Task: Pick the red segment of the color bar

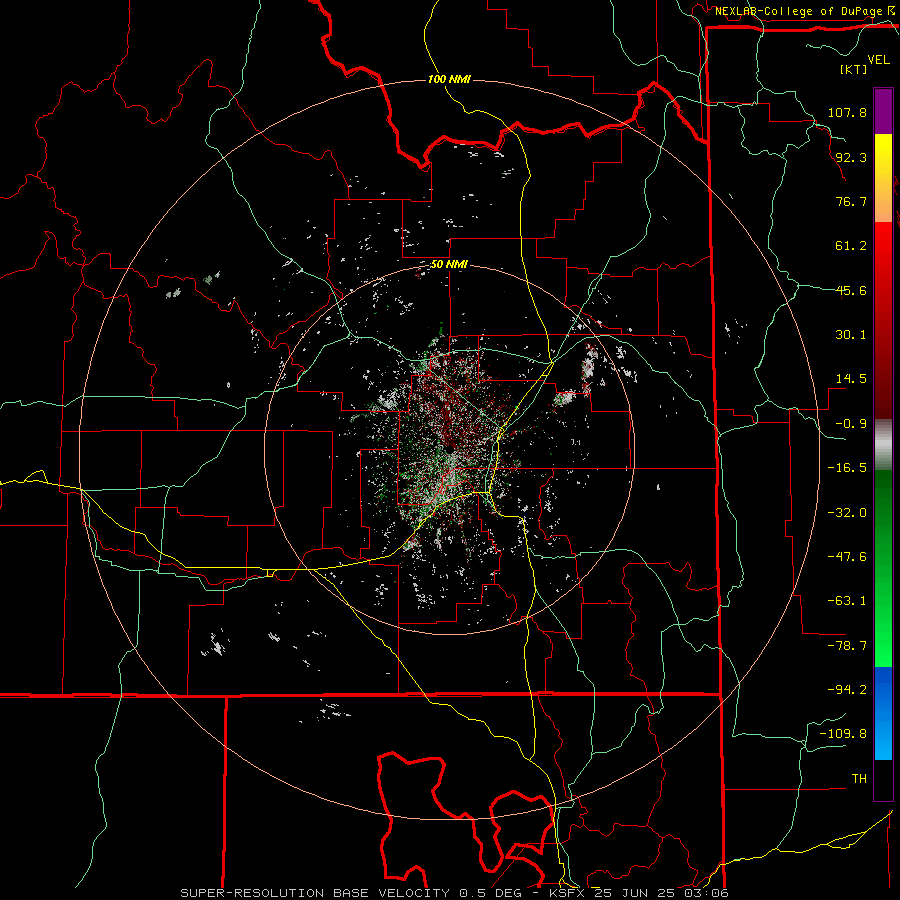Action: (883, 320)
